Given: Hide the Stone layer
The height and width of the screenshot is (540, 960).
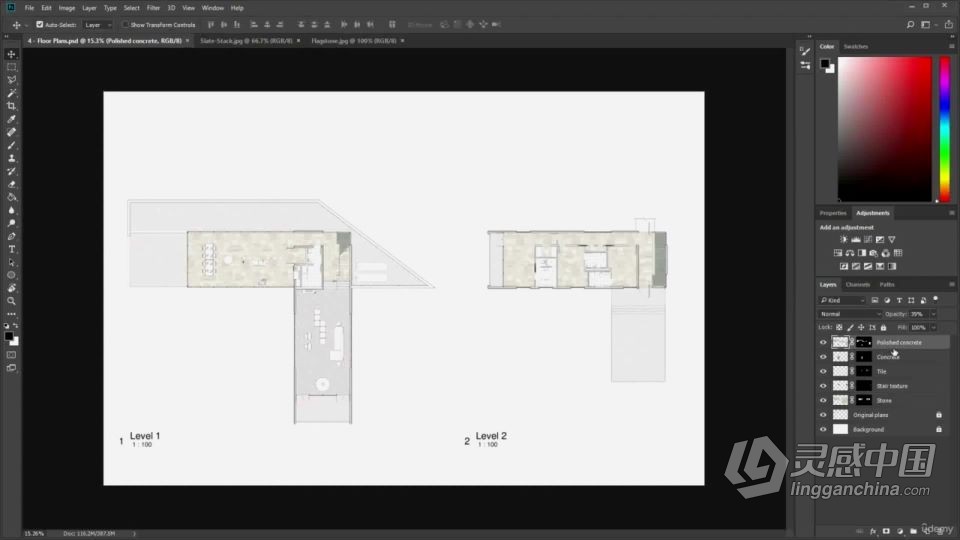Looking at the screenshot, I should [x=823, y=400].
